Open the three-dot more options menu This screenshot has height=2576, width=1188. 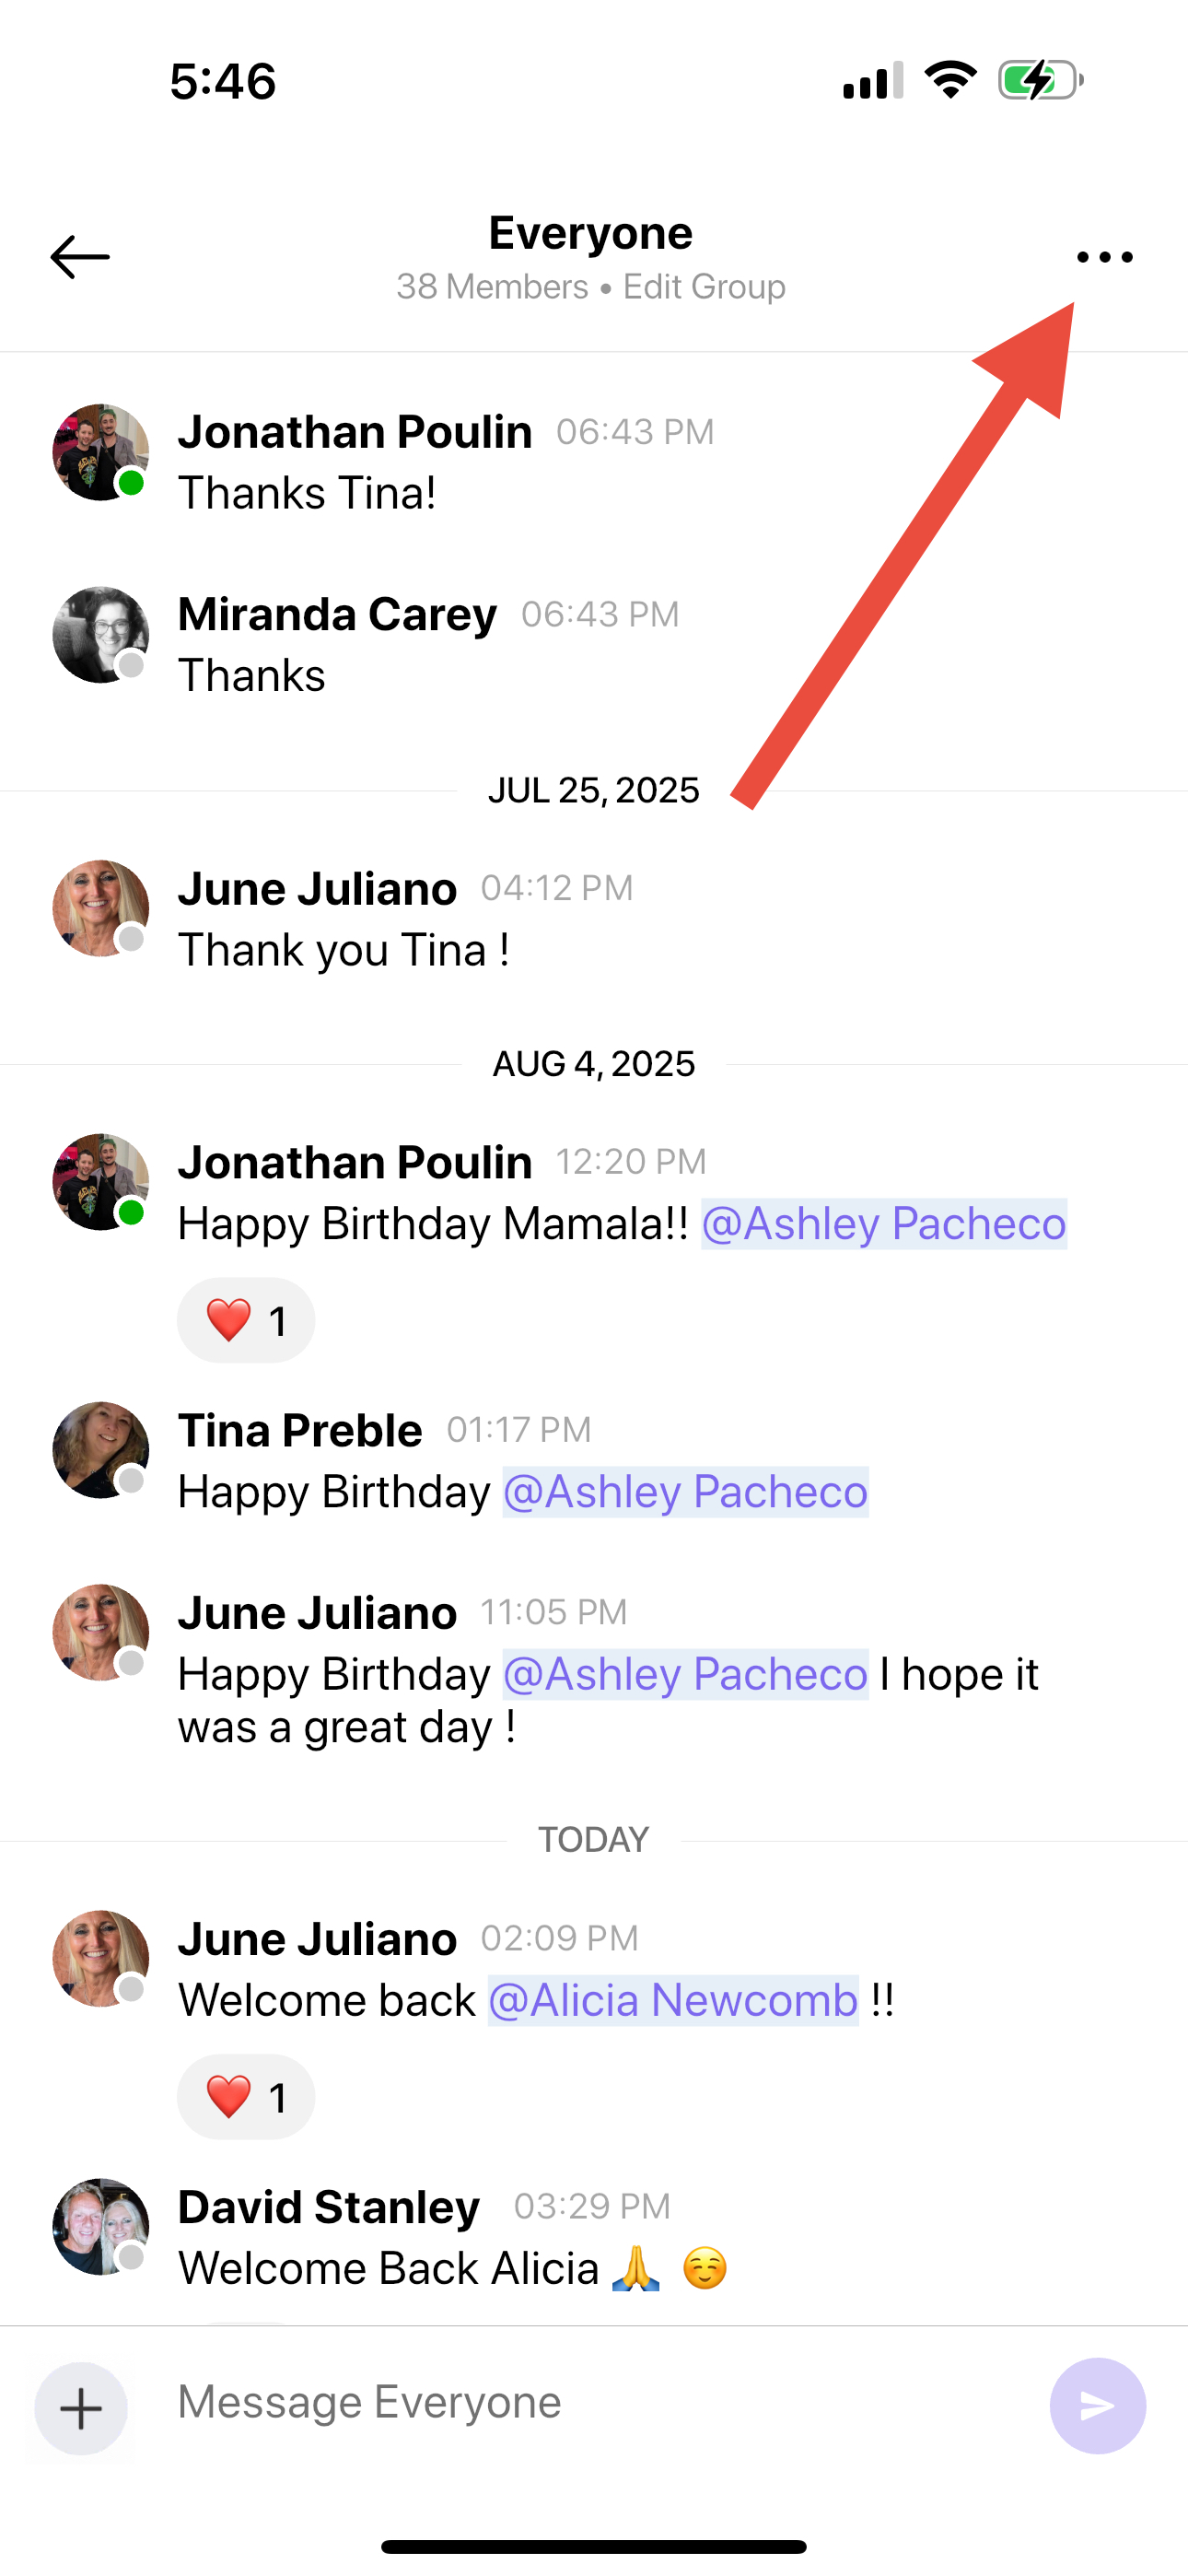(x=1105, y=257)
